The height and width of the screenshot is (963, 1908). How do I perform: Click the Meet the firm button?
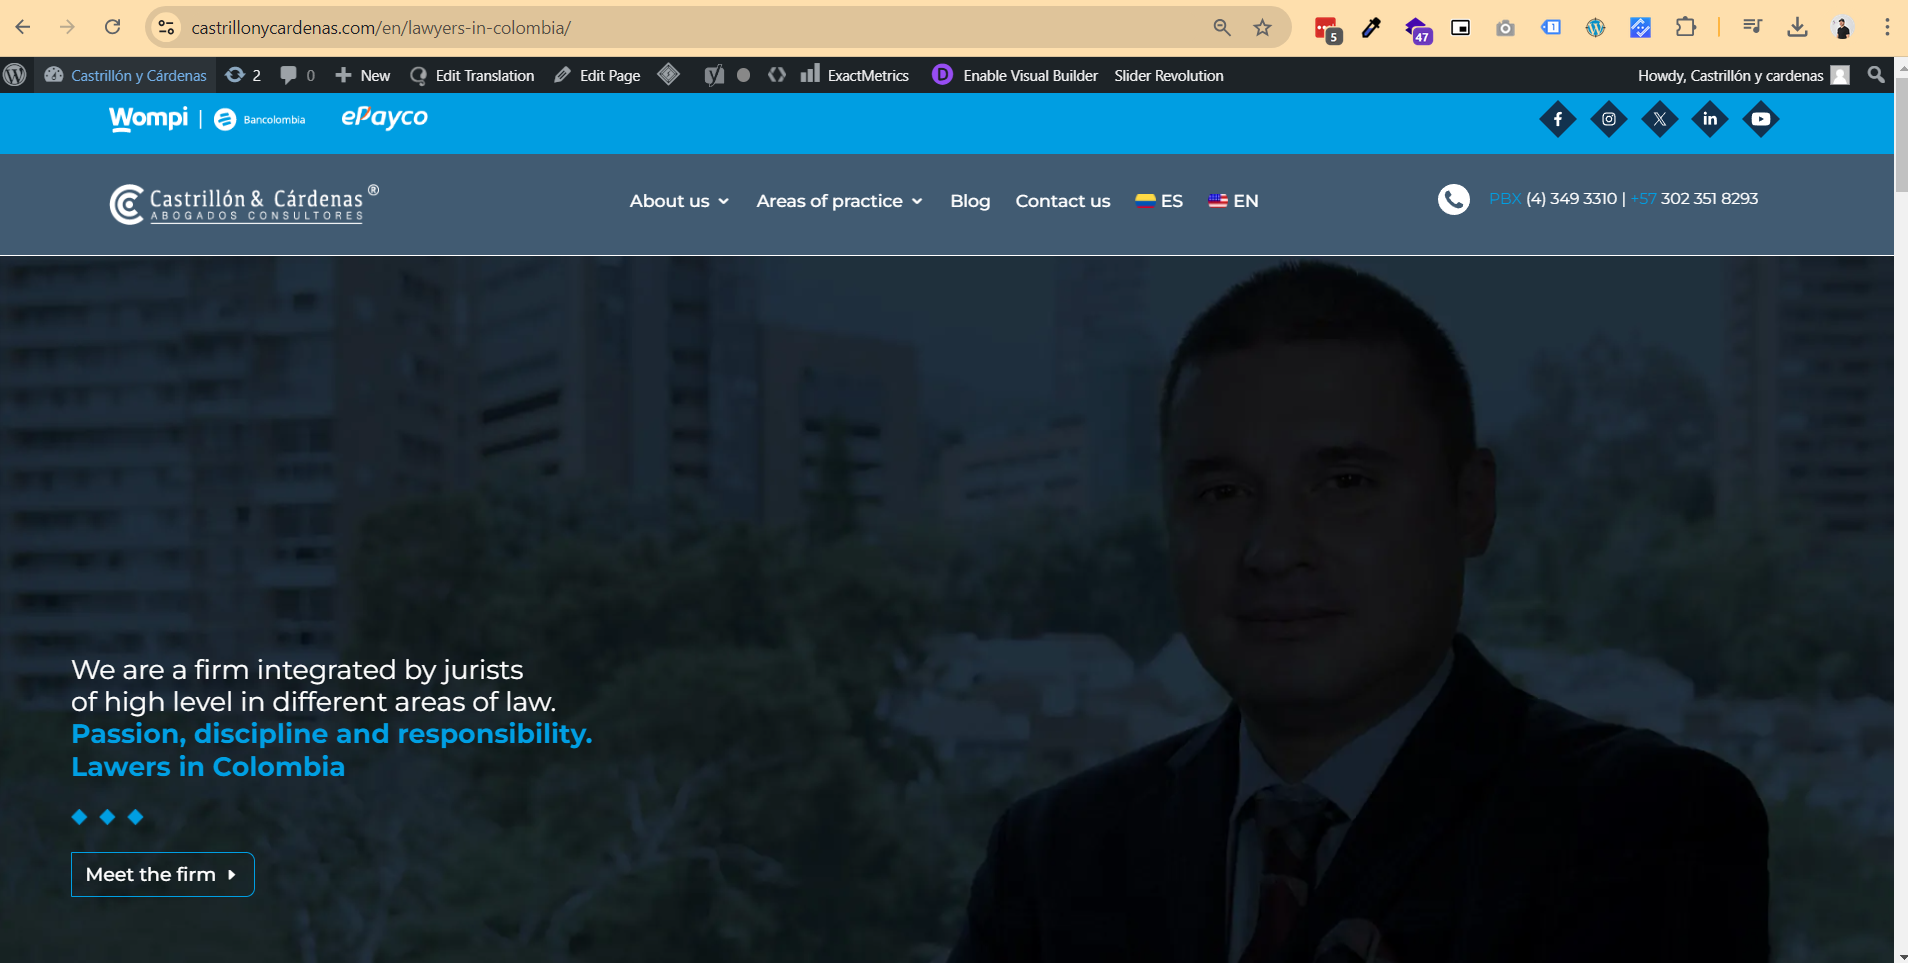click(x=163, y=875)
